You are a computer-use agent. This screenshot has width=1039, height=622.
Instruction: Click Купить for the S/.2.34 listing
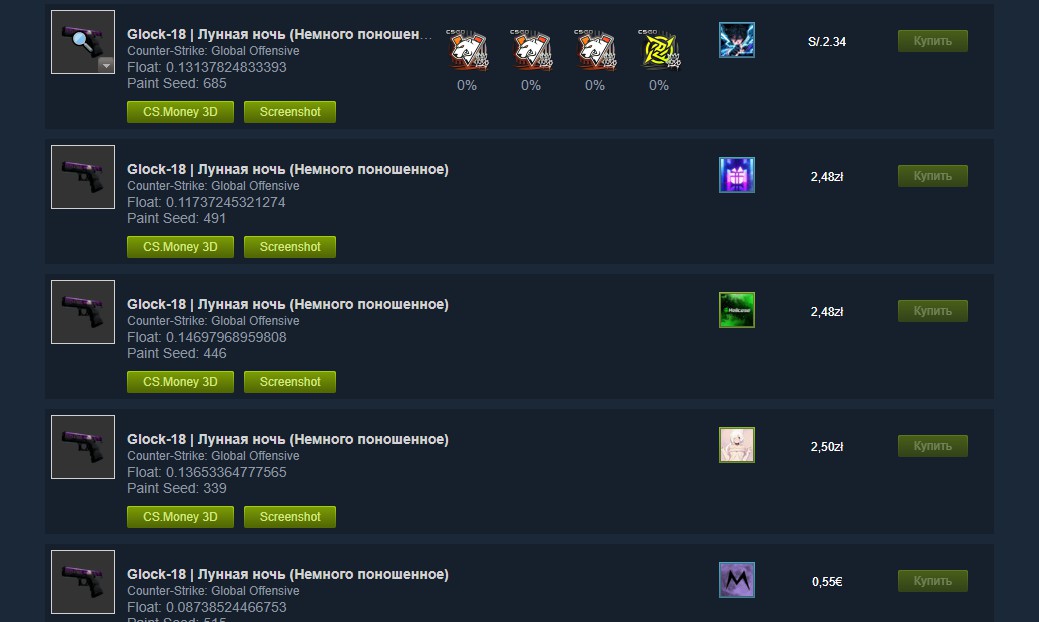point(932,41)
